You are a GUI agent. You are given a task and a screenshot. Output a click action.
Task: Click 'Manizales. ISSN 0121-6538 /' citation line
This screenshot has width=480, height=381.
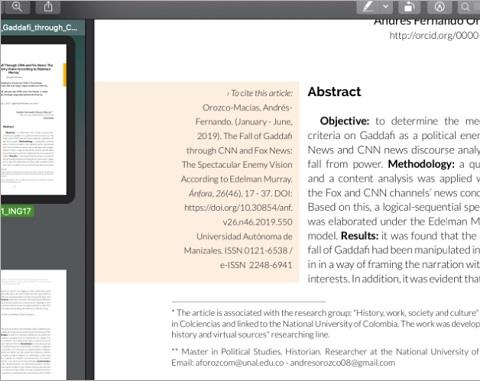[x=238, y=250]
